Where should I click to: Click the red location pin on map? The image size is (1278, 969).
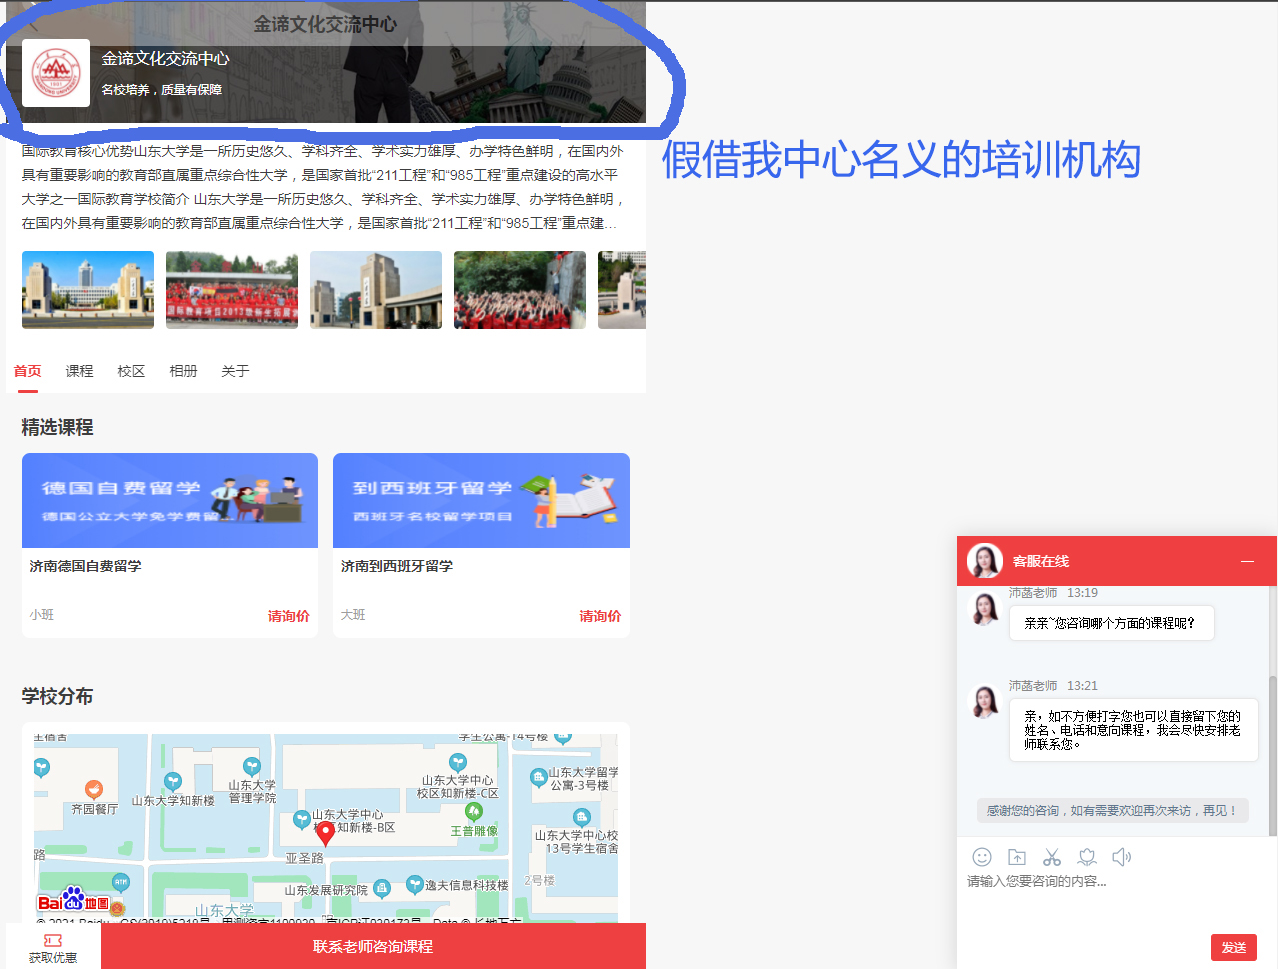coord(325,834)
